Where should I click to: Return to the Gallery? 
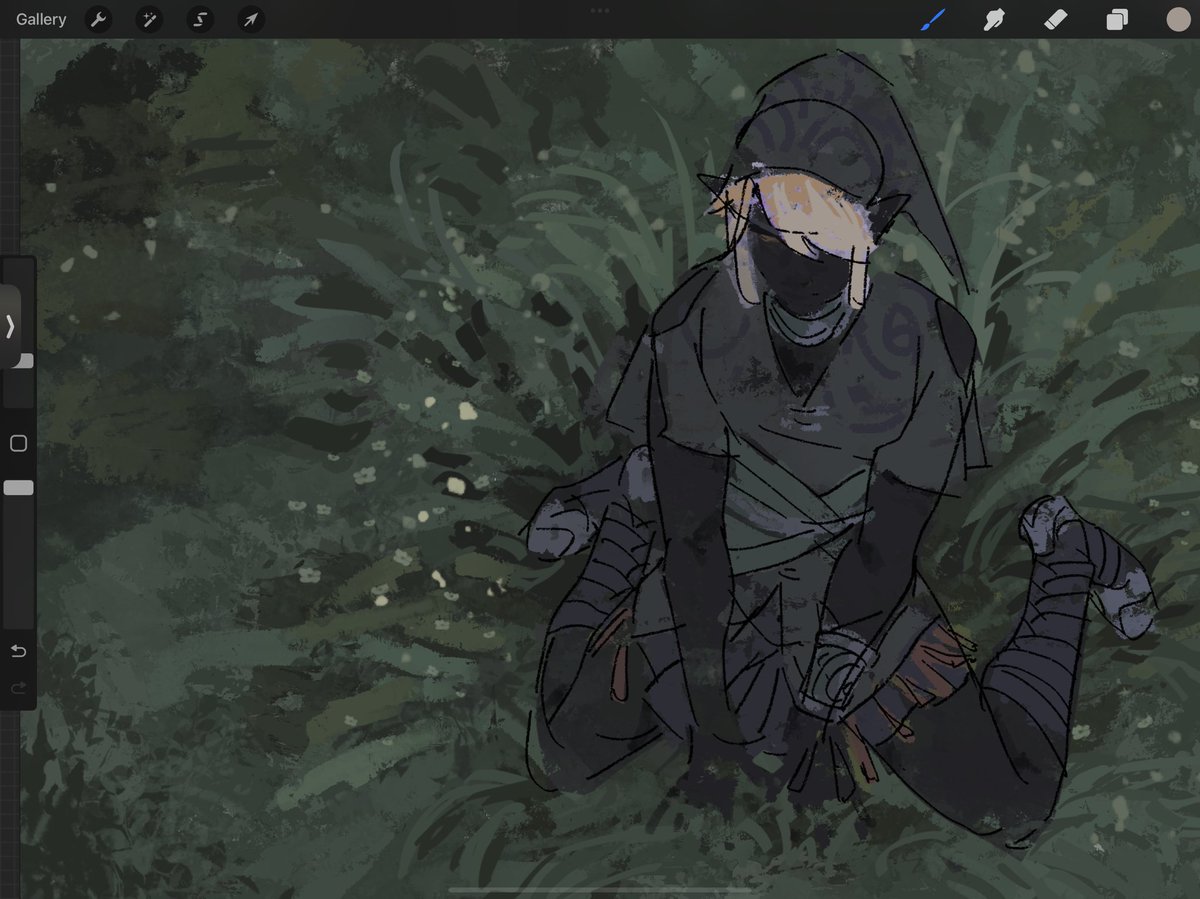[41, 19]
